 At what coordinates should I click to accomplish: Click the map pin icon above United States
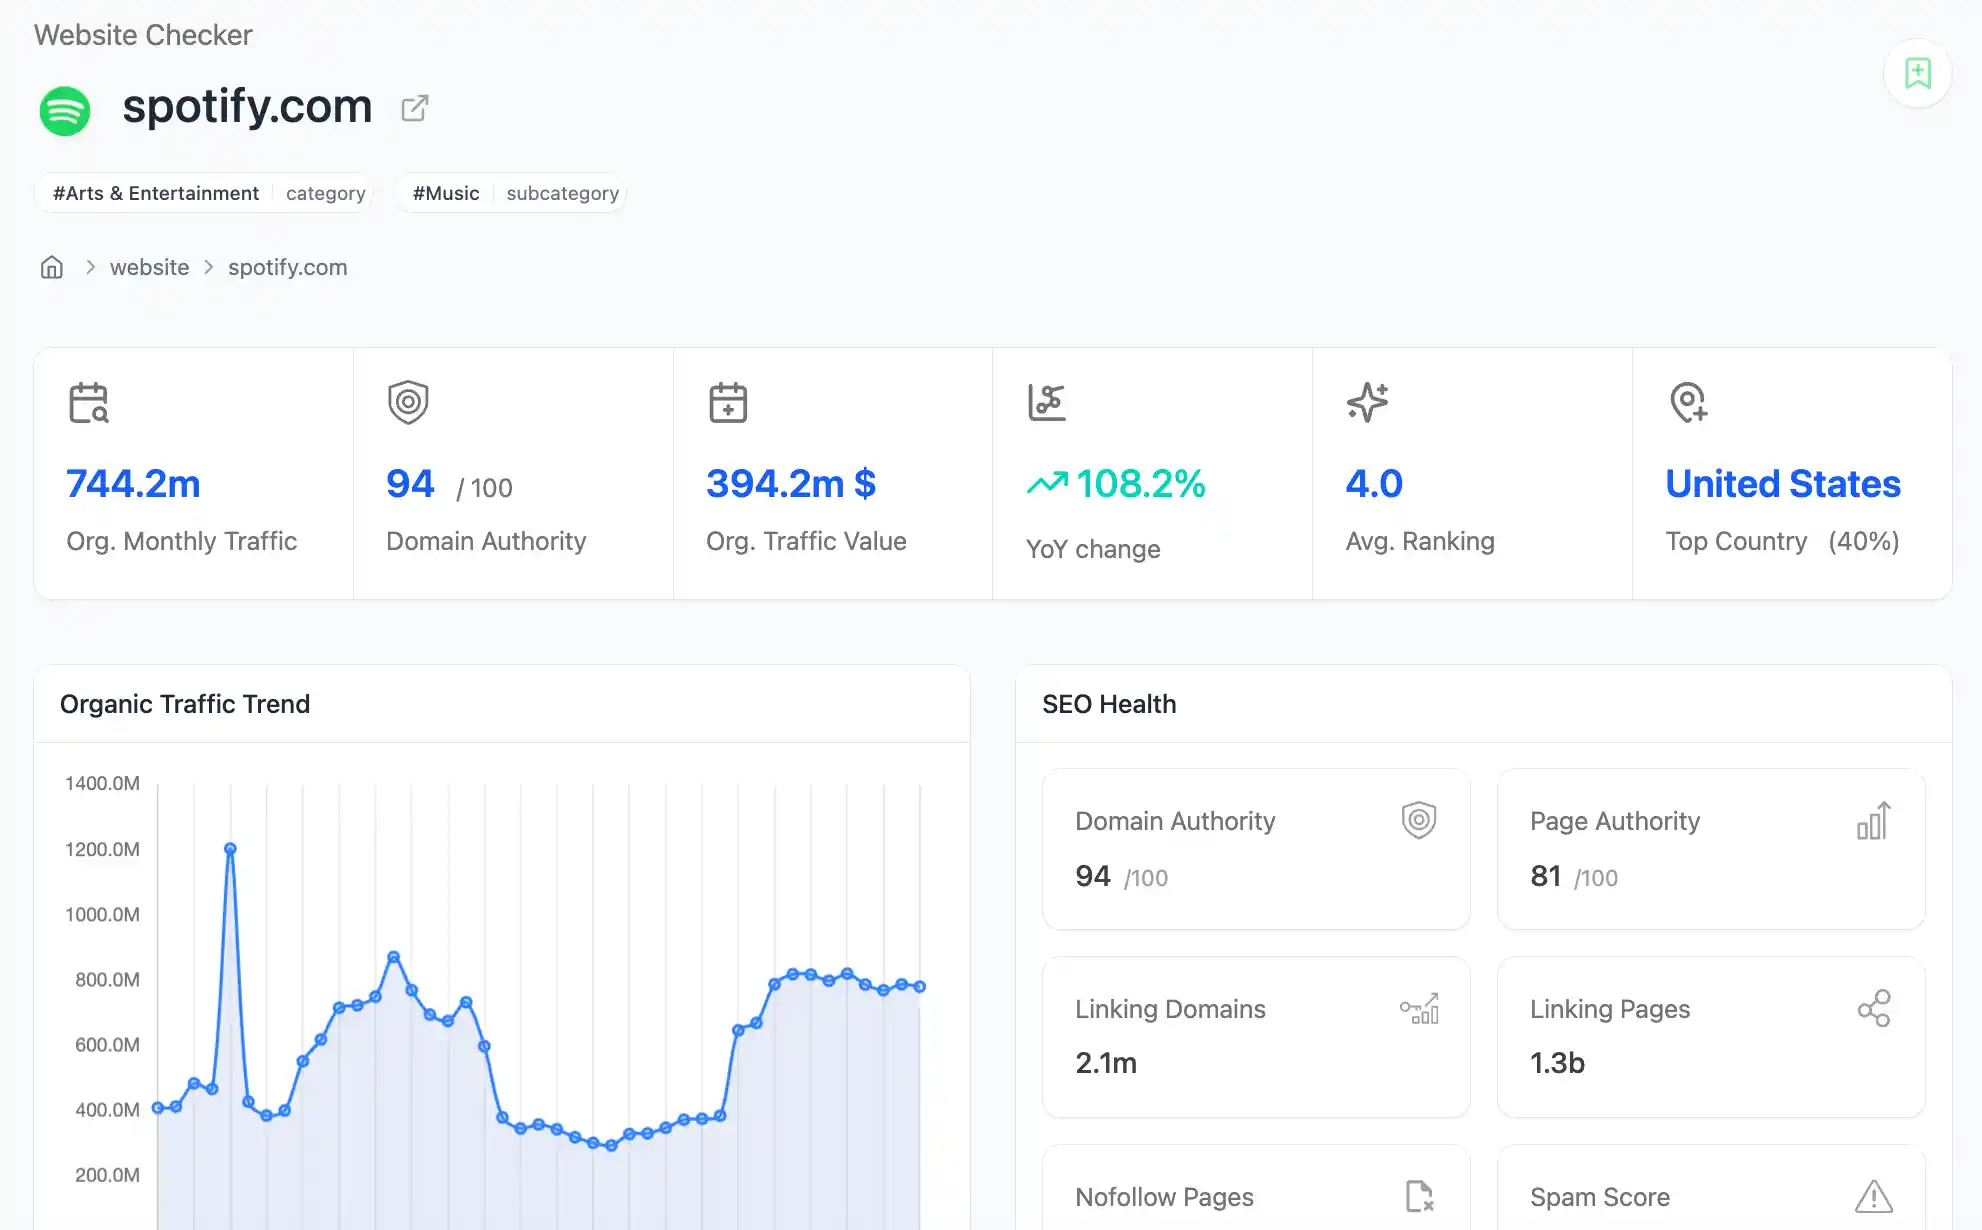pyautogui.click(x=1688, y=402)
